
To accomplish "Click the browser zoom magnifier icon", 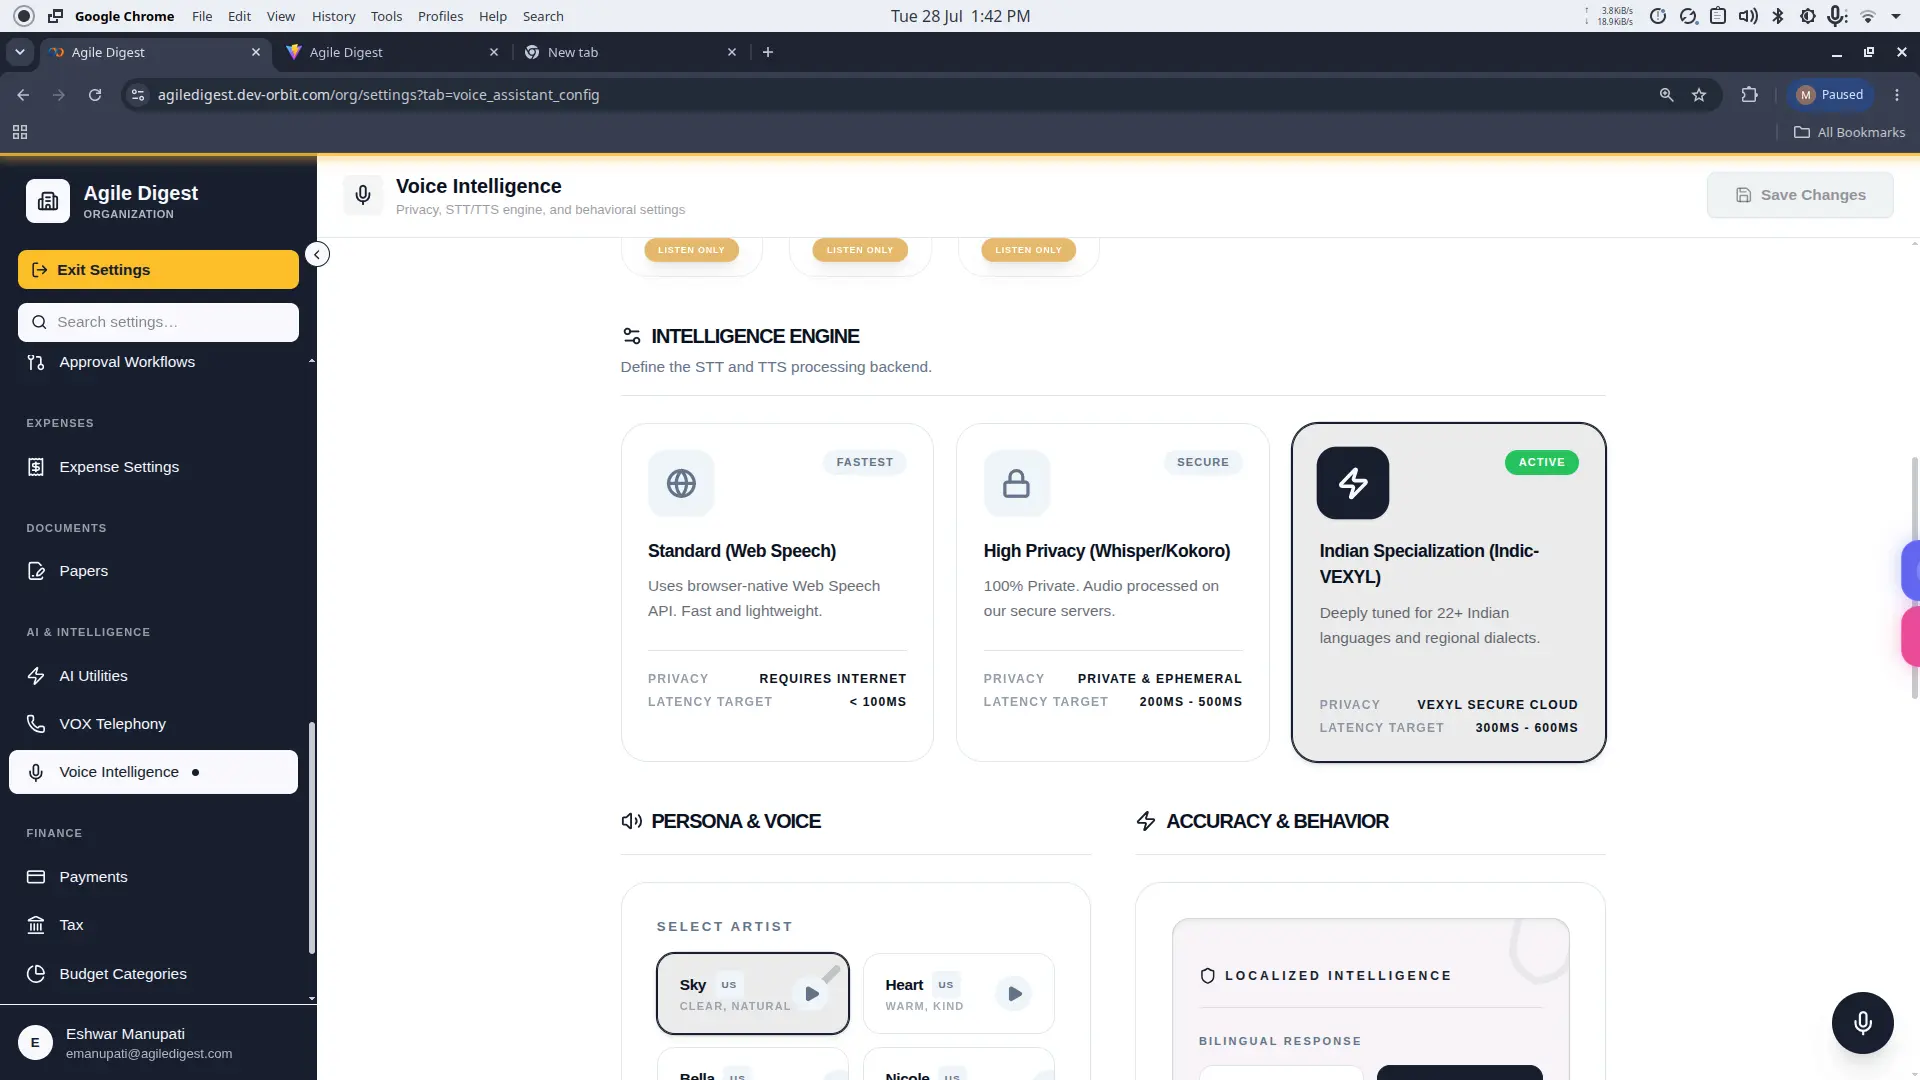I will click(x=1666, y=95).
